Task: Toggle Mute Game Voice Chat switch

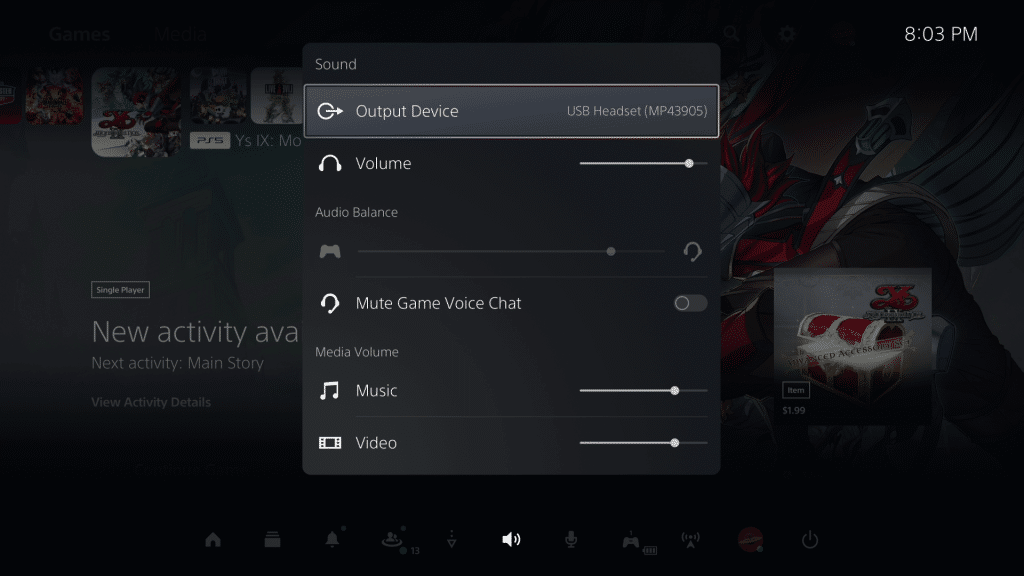Action: point(690,303)
